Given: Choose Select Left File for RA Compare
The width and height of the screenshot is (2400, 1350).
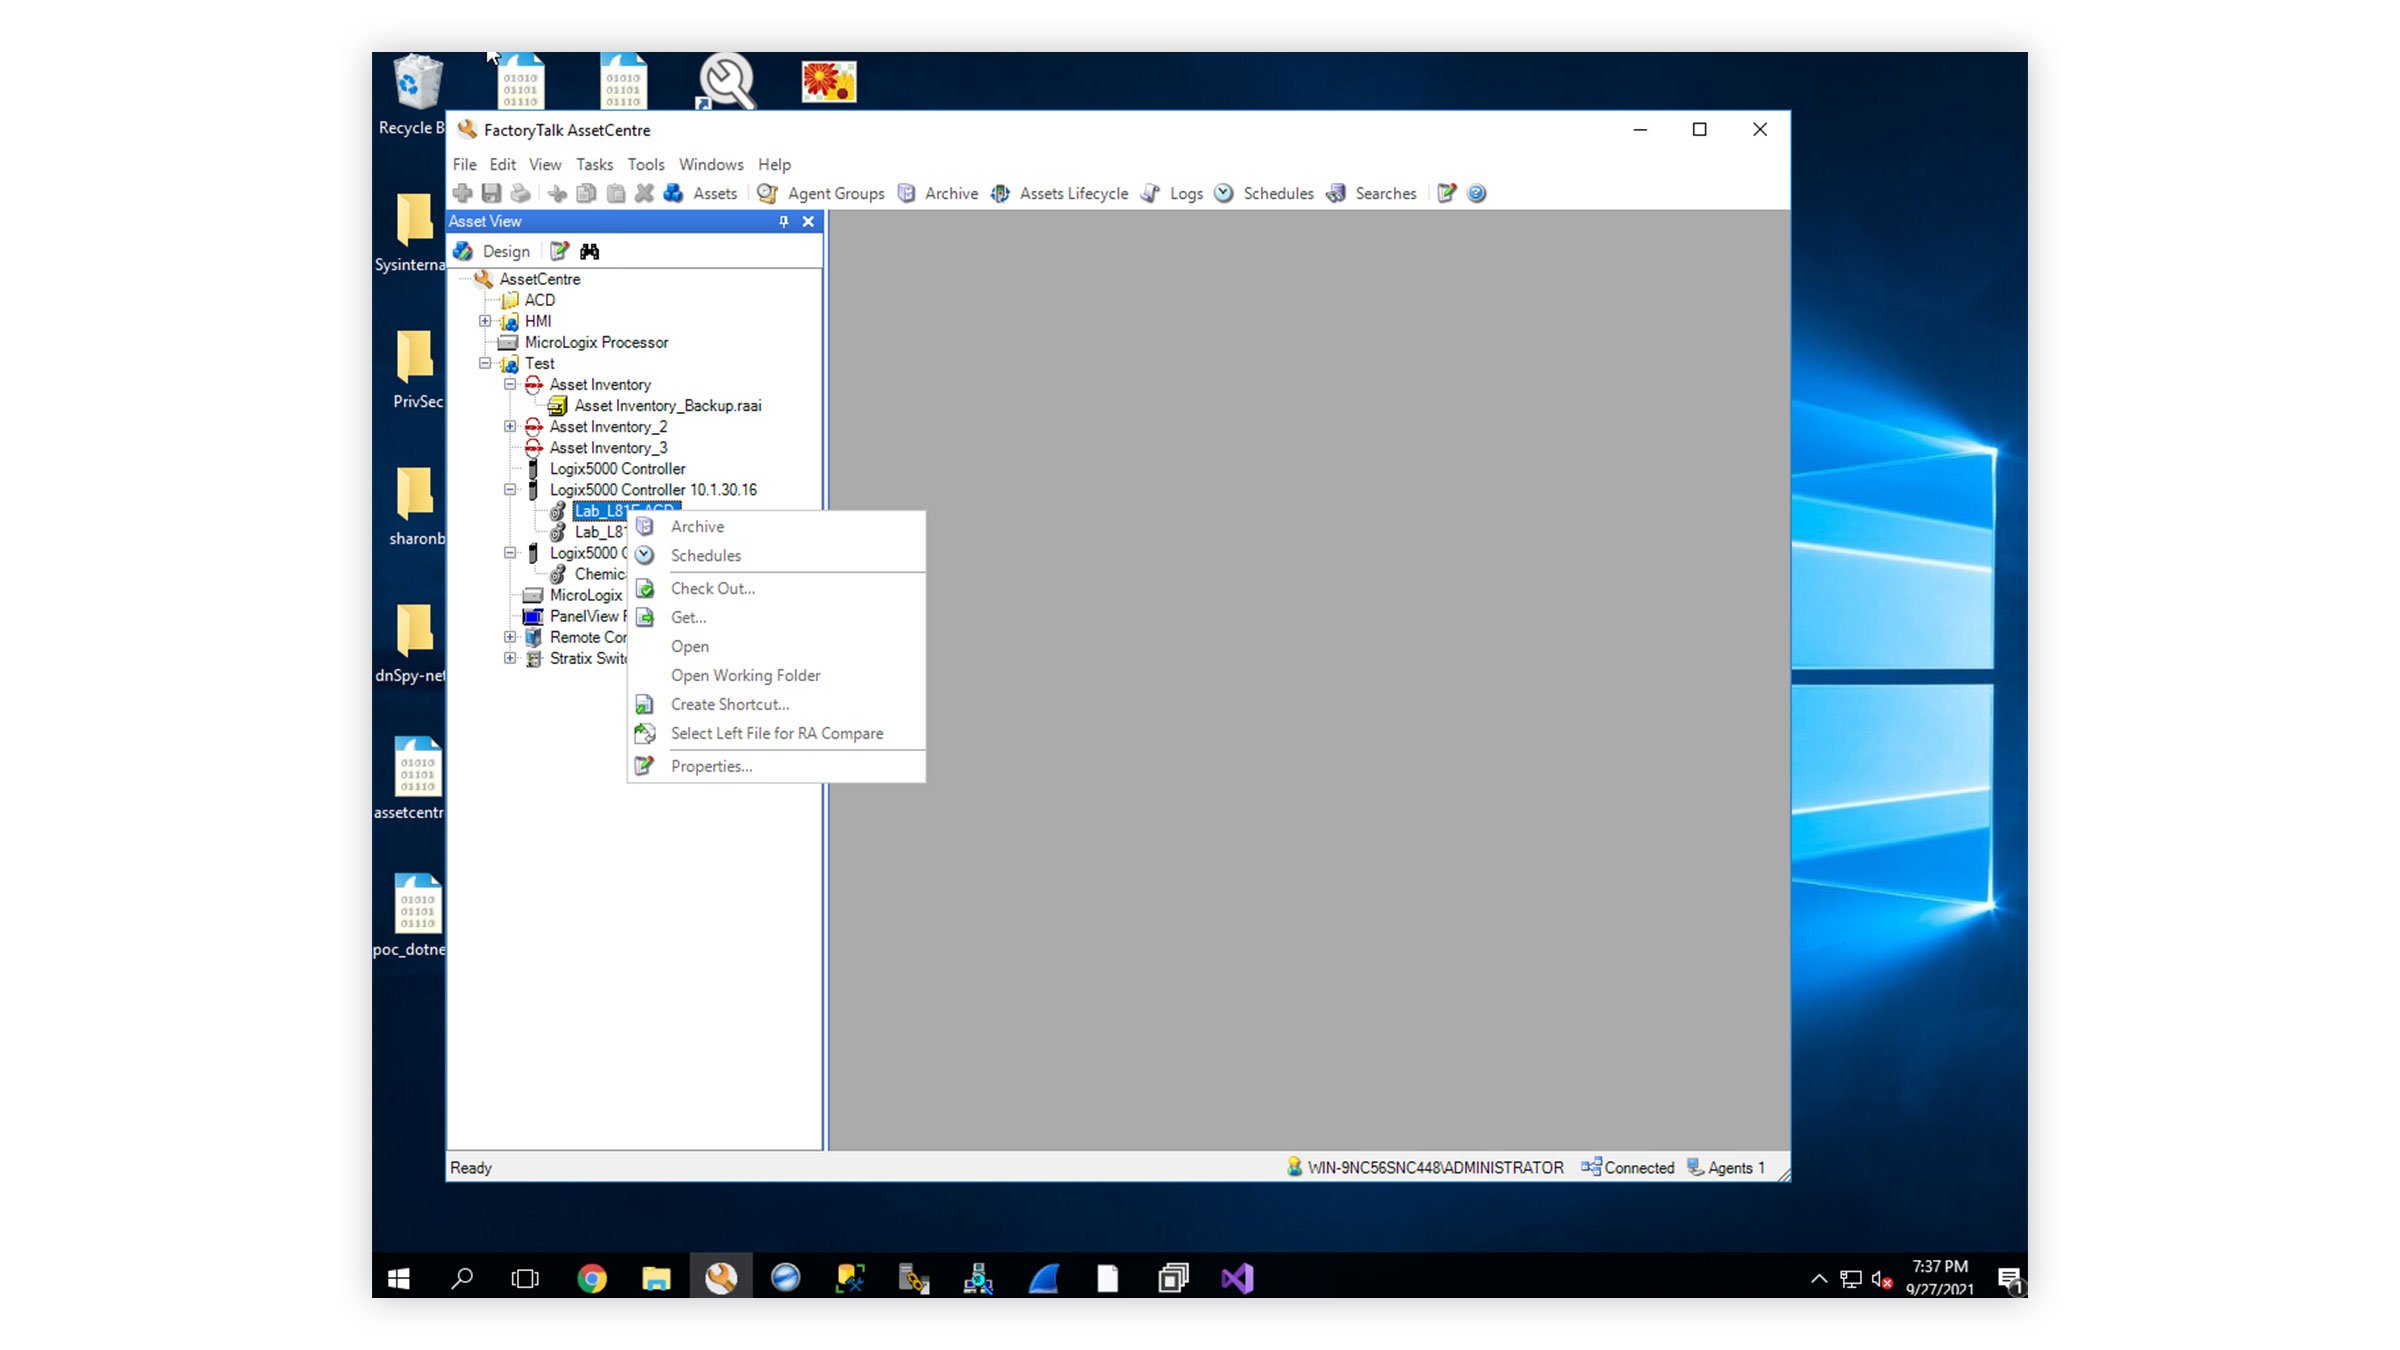Looking at the screenshot, I should pos(776,733).
